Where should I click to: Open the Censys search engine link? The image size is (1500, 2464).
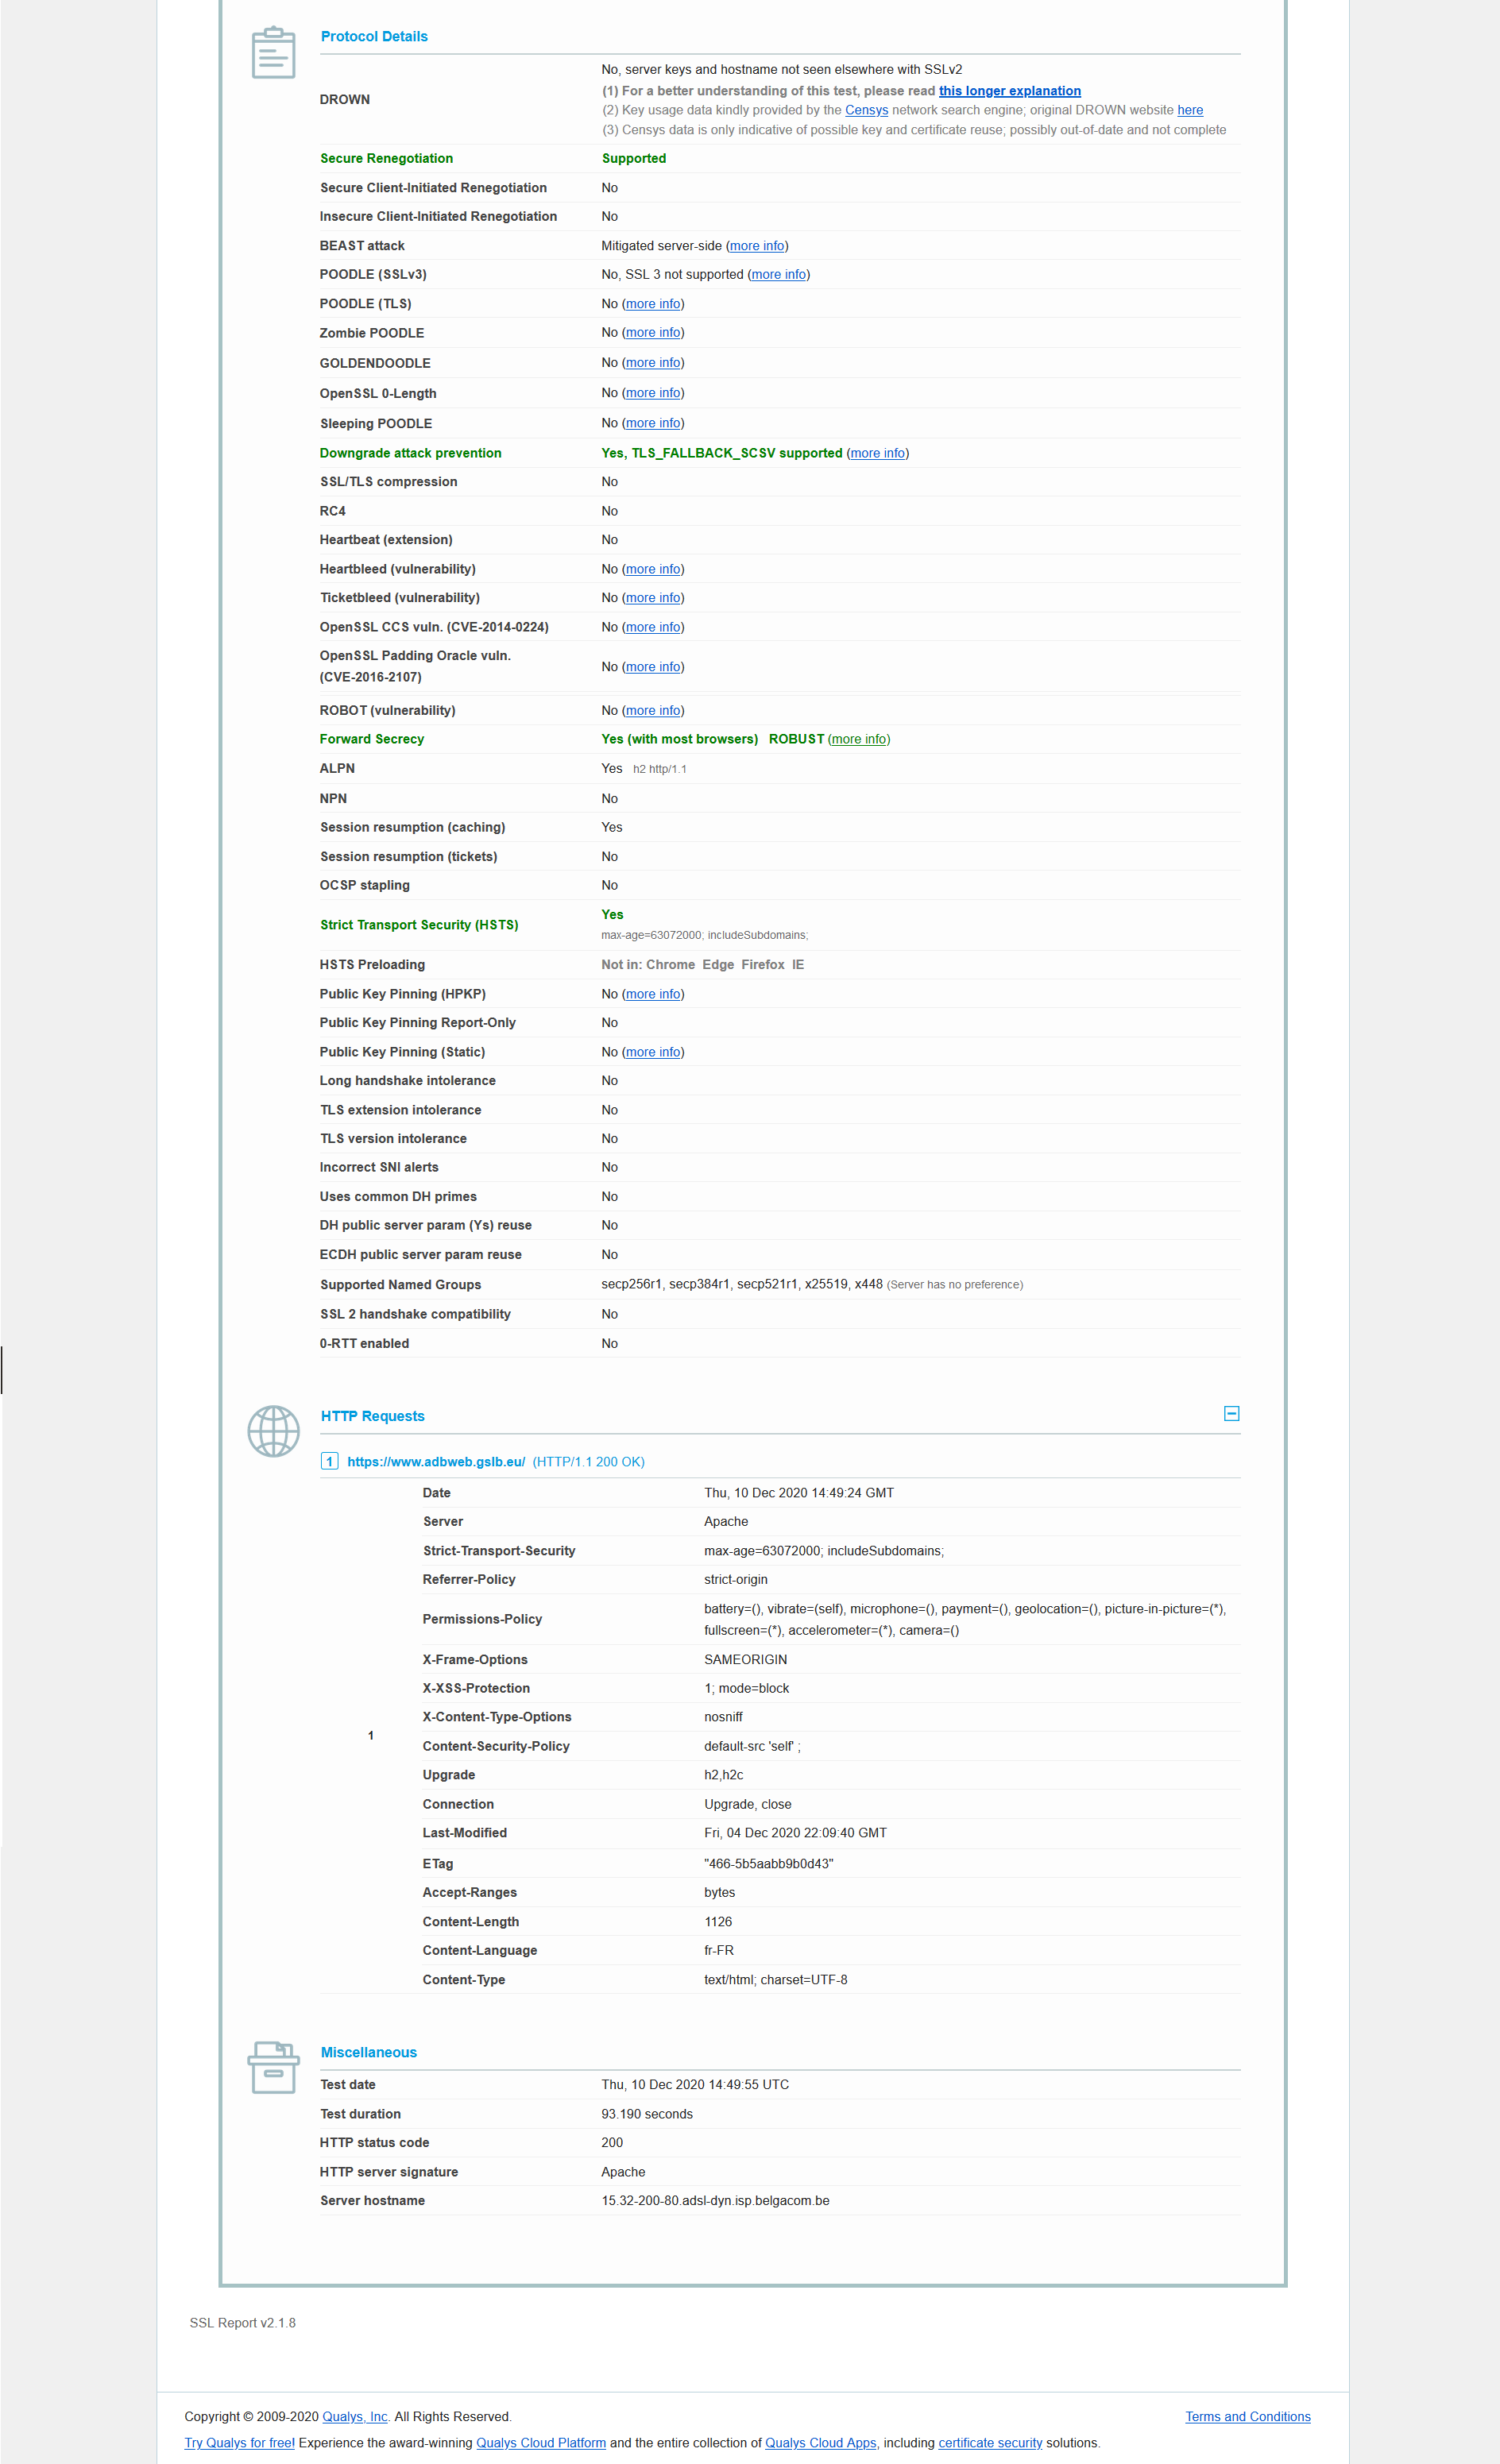click(866, 110)
